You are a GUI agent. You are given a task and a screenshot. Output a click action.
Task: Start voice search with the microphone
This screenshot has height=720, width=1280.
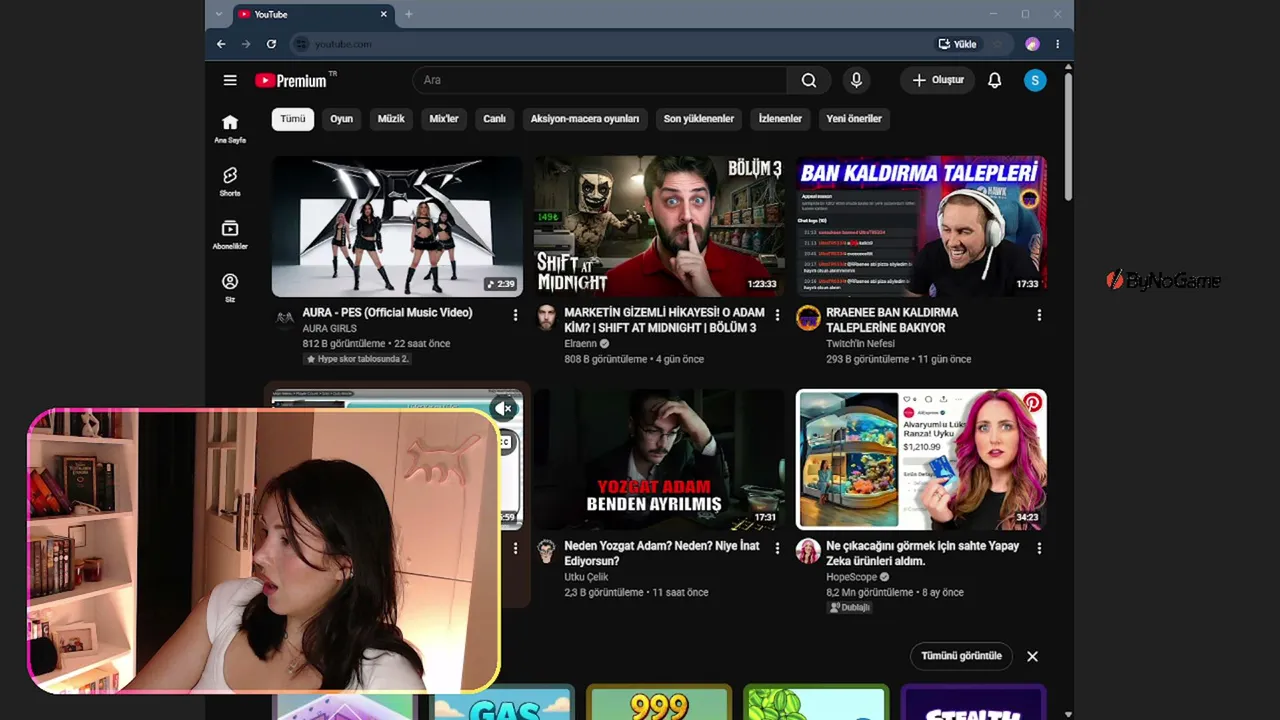[856, 80]
